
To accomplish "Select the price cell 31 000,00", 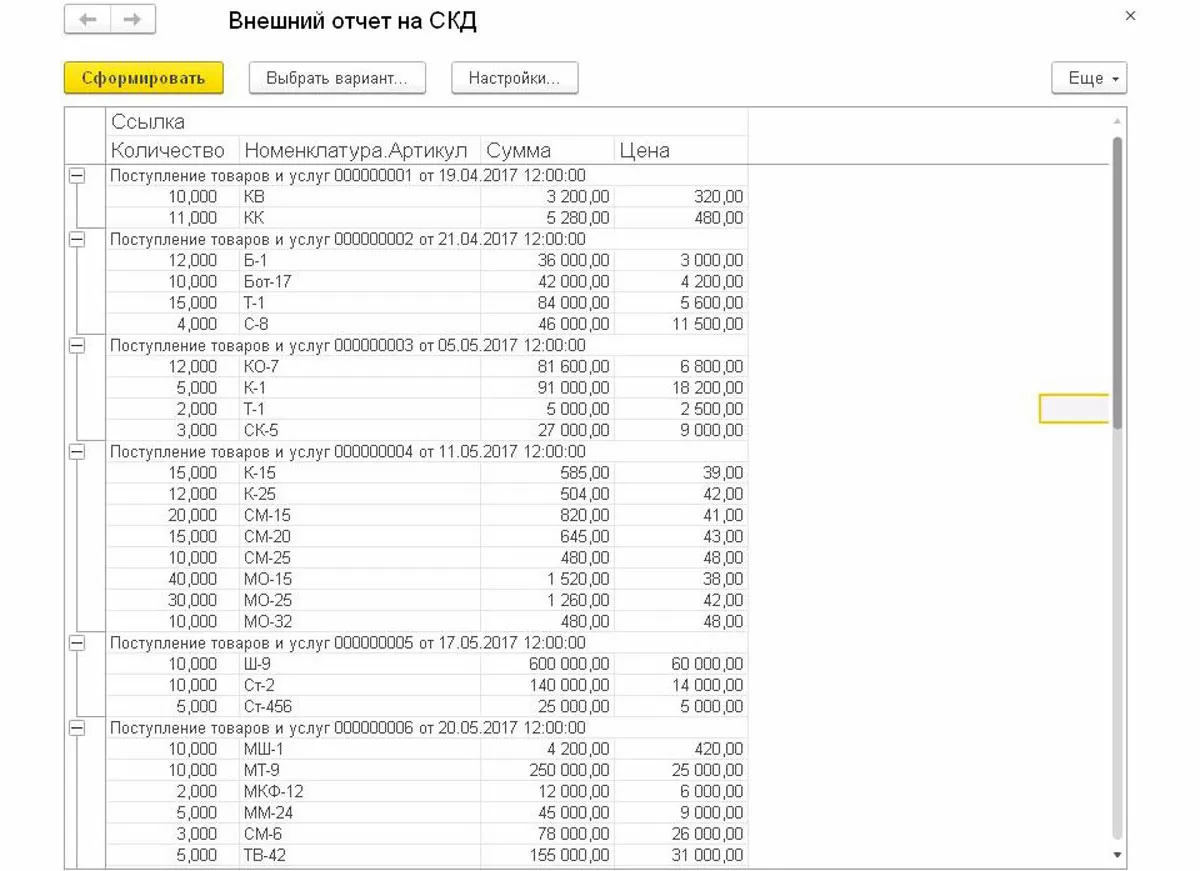I will coord(681,855).
